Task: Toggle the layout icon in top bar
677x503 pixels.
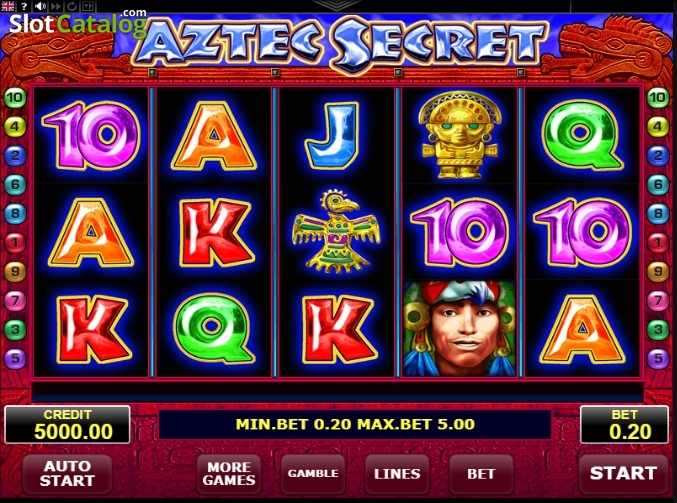Action: point(88,6)
